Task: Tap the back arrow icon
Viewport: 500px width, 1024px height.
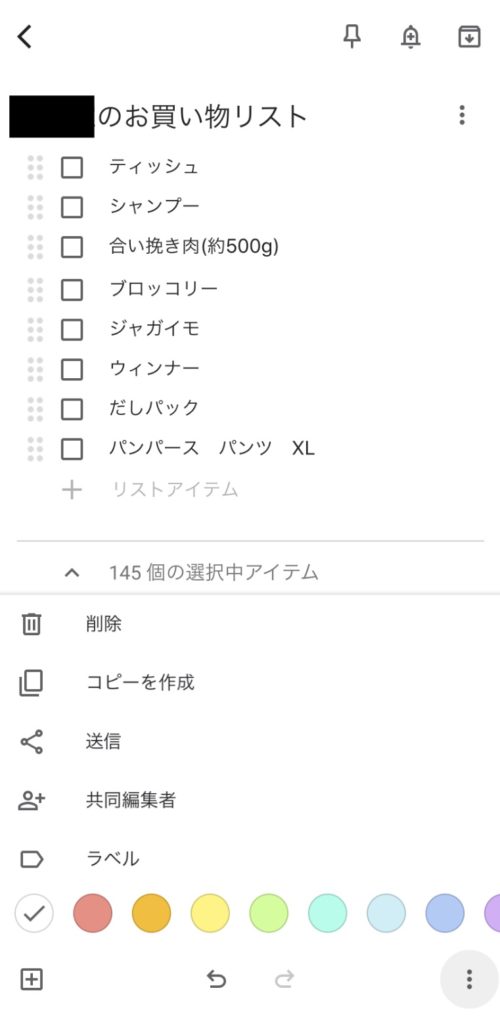Action: pos(25,37)
